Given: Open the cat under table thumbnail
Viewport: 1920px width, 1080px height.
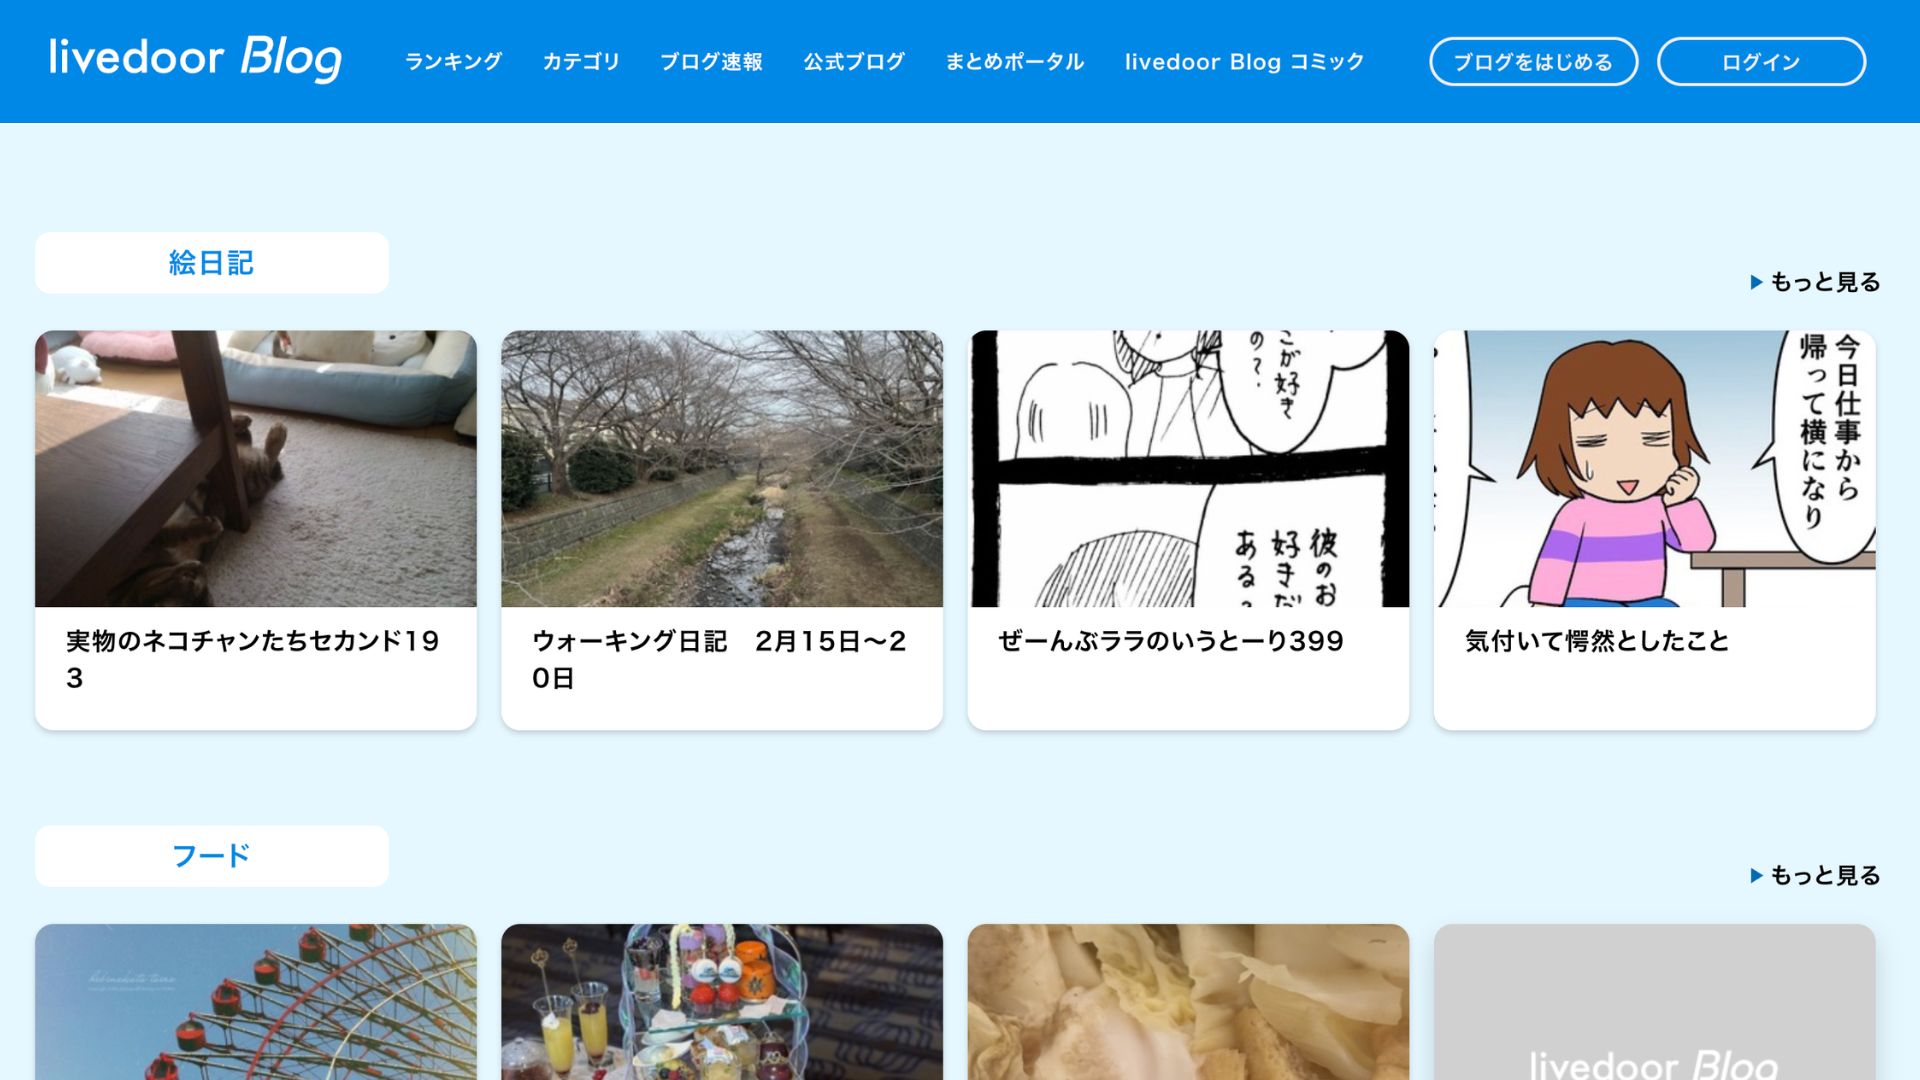Looking at the screenshot, I should point(256,468).
